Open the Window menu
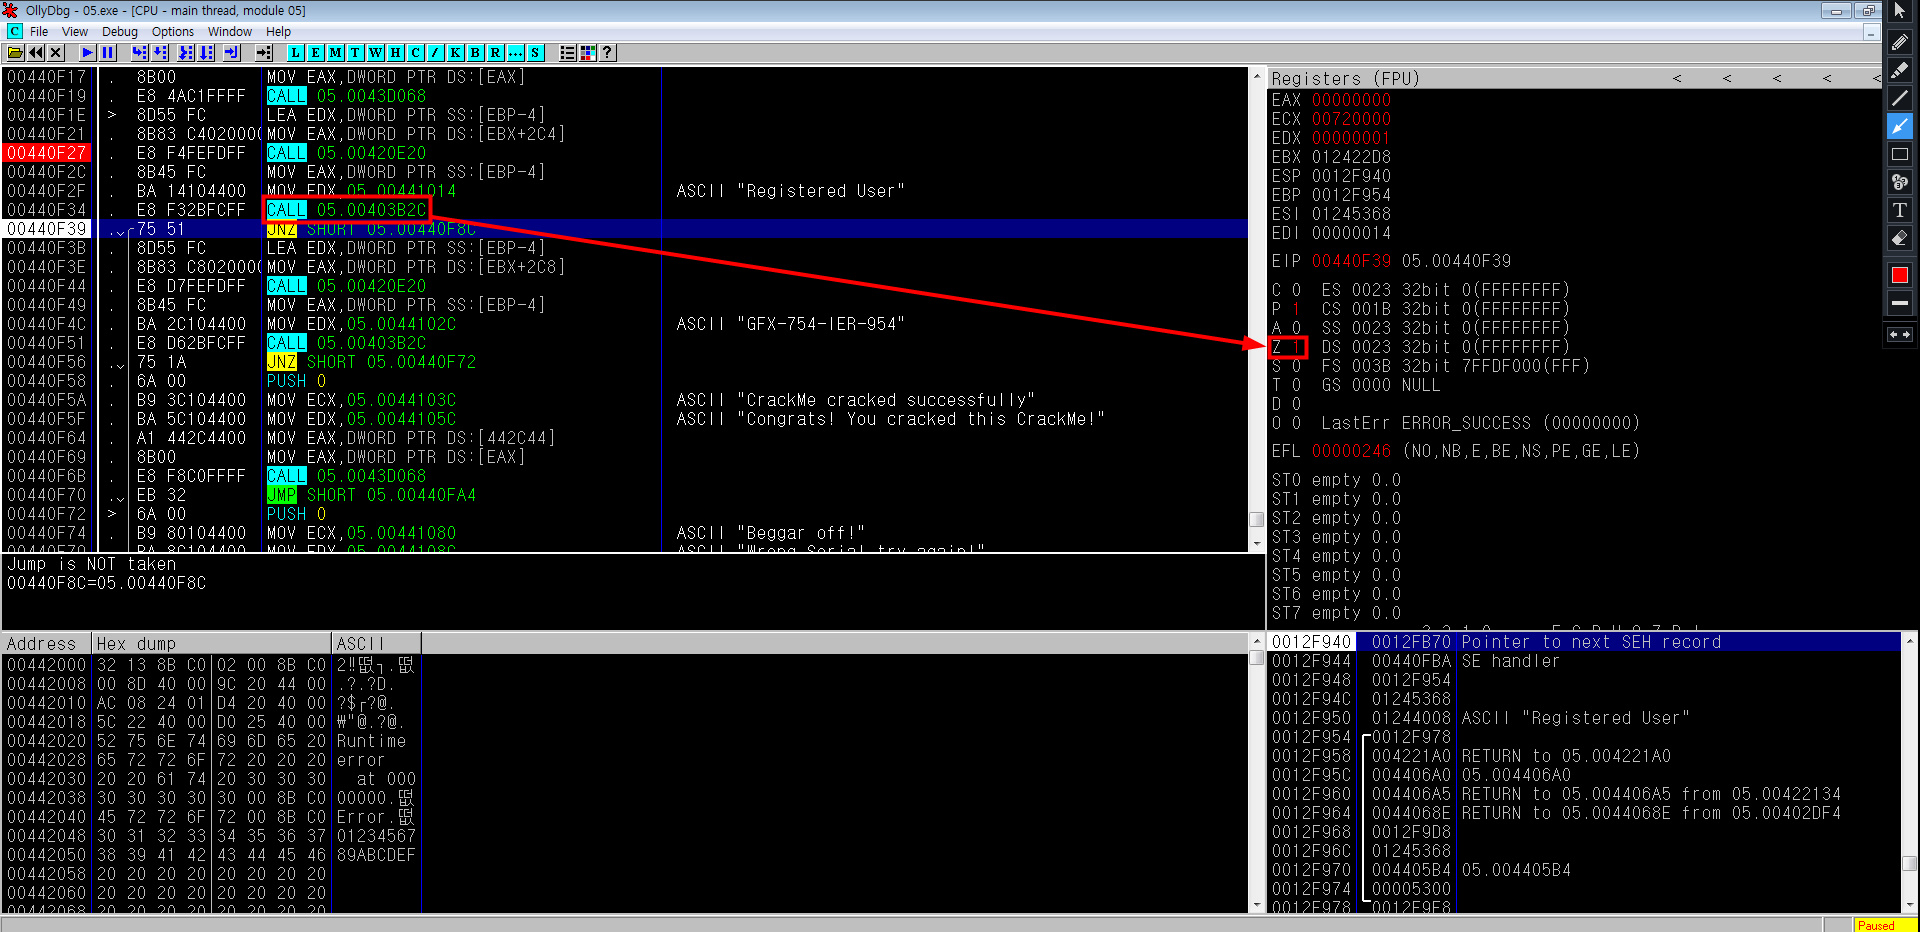Screen dimensions: 1920x932 [230, 32]
